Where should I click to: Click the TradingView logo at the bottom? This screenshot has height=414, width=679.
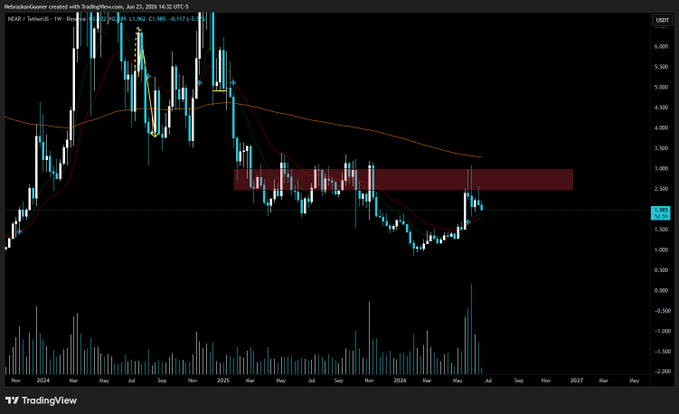pyautogui.click(x=41, y=401)
